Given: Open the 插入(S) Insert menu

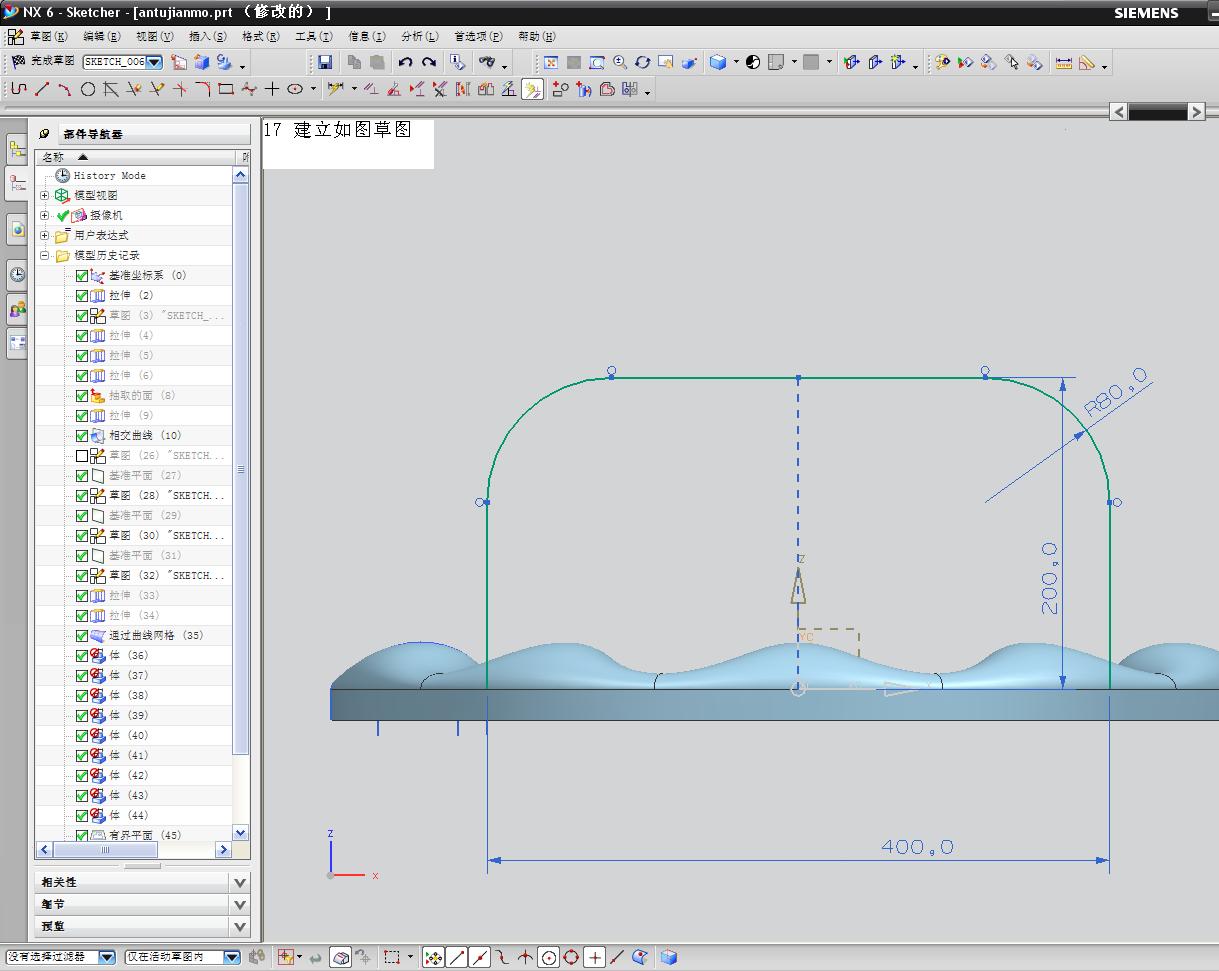Looking at the screenshot, I should [x=207, y=36].
